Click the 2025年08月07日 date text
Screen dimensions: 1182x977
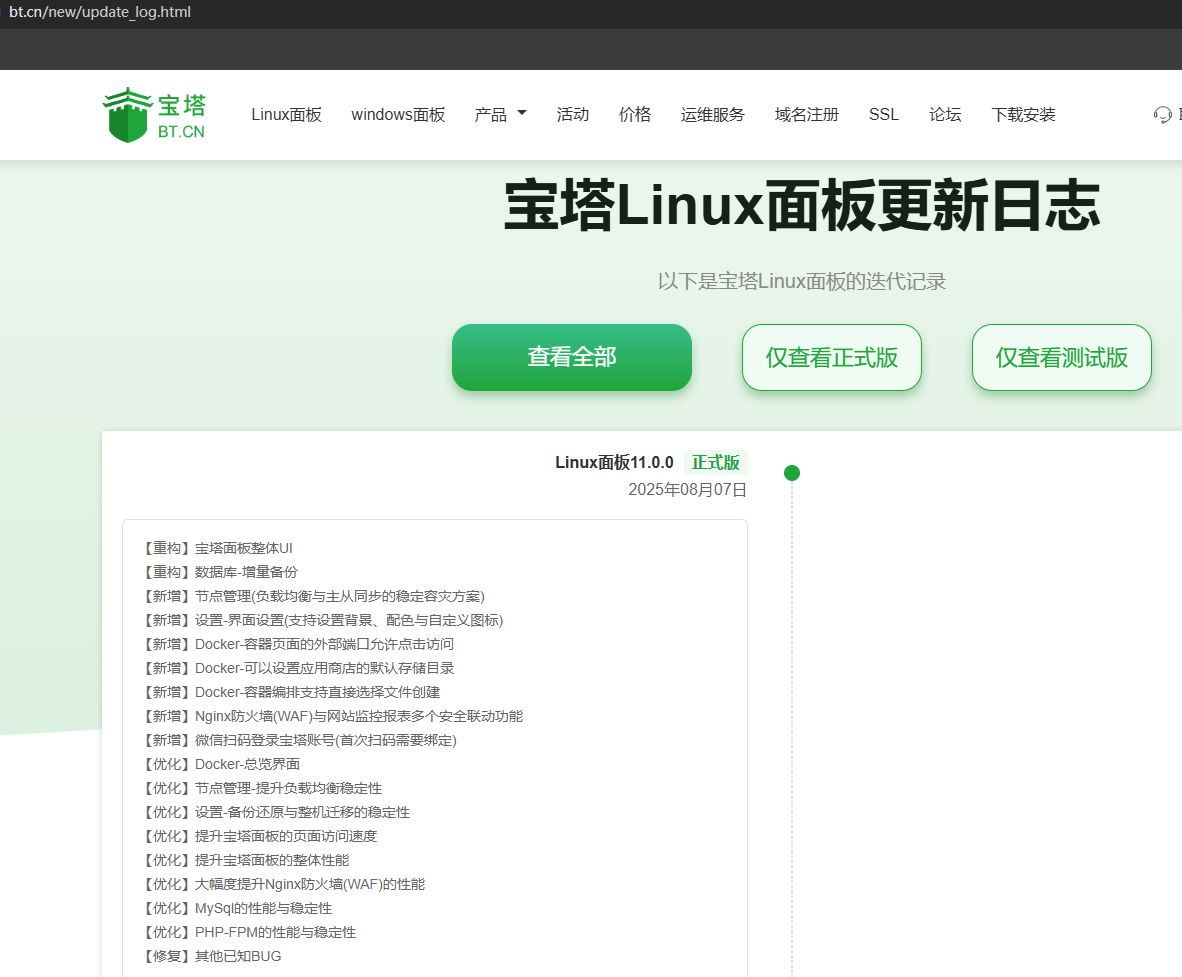pyautogui.click(x=687, y=489)
